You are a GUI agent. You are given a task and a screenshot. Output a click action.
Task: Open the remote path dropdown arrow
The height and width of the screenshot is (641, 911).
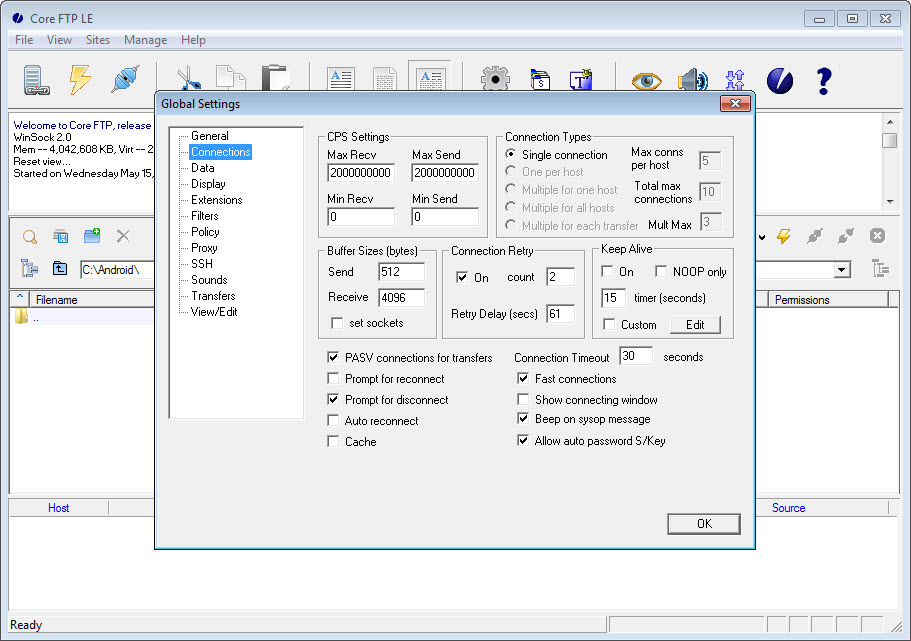pos(841,270)
